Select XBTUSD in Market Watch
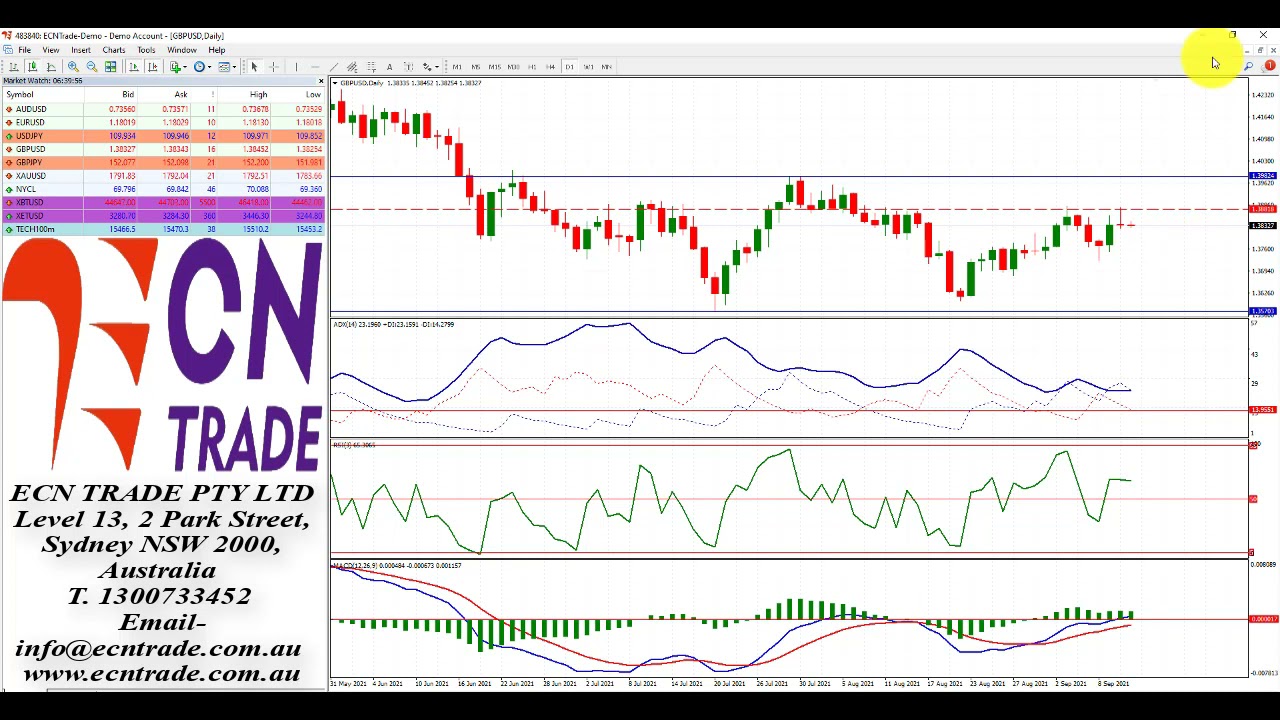 click(163, 203)
